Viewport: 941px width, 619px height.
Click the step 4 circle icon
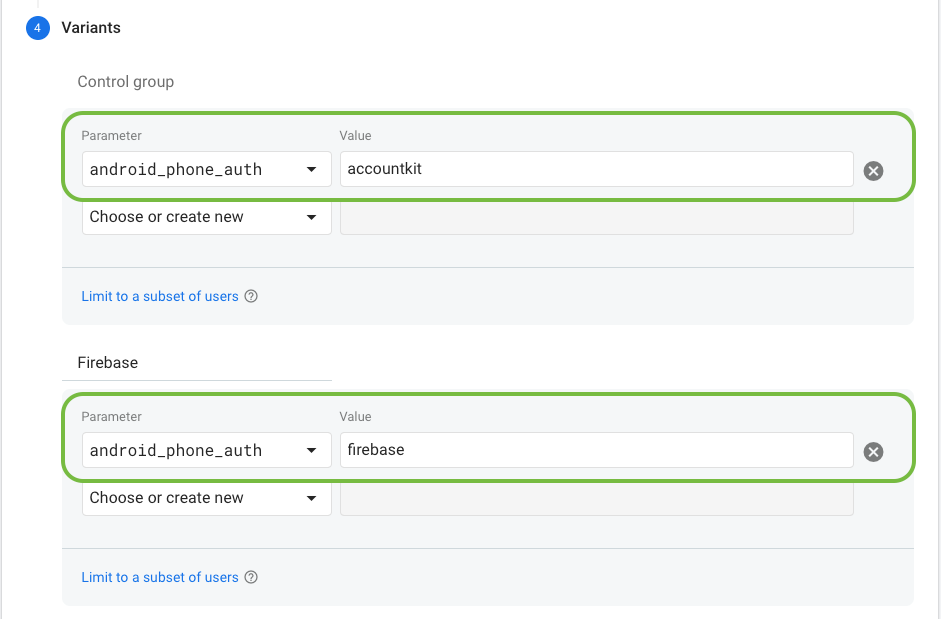[38, 28]
